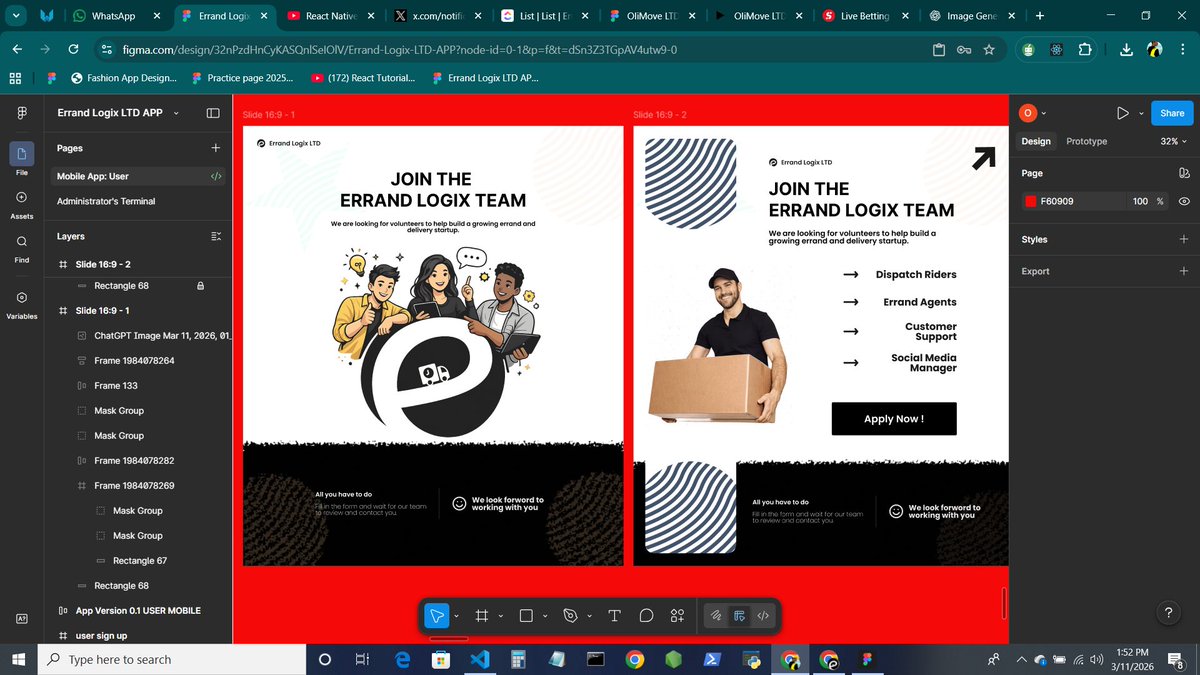Toggle the left sidebar panel
Viewport: 1200px width, 675px height.
point(213,113)
